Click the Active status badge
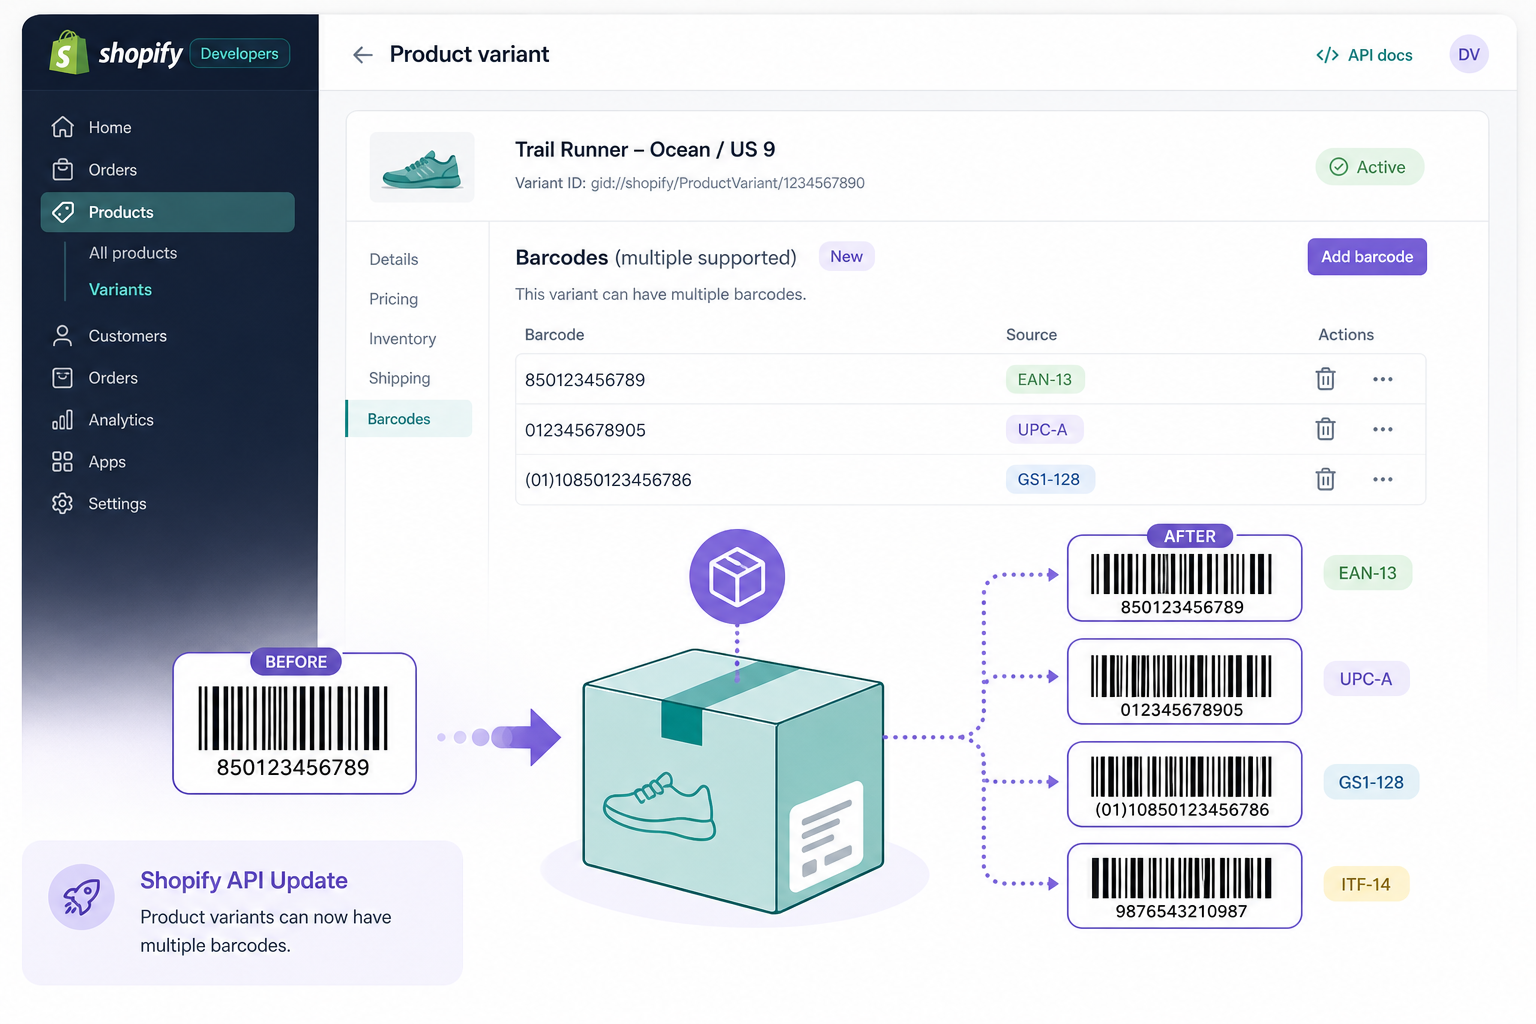 (1369, 167)
